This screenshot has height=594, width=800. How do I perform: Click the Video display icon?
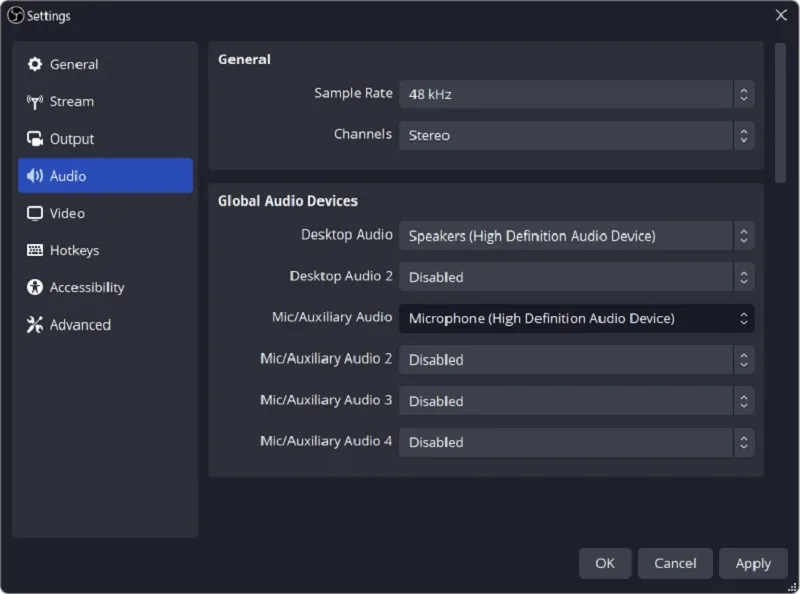pos(35,213)
